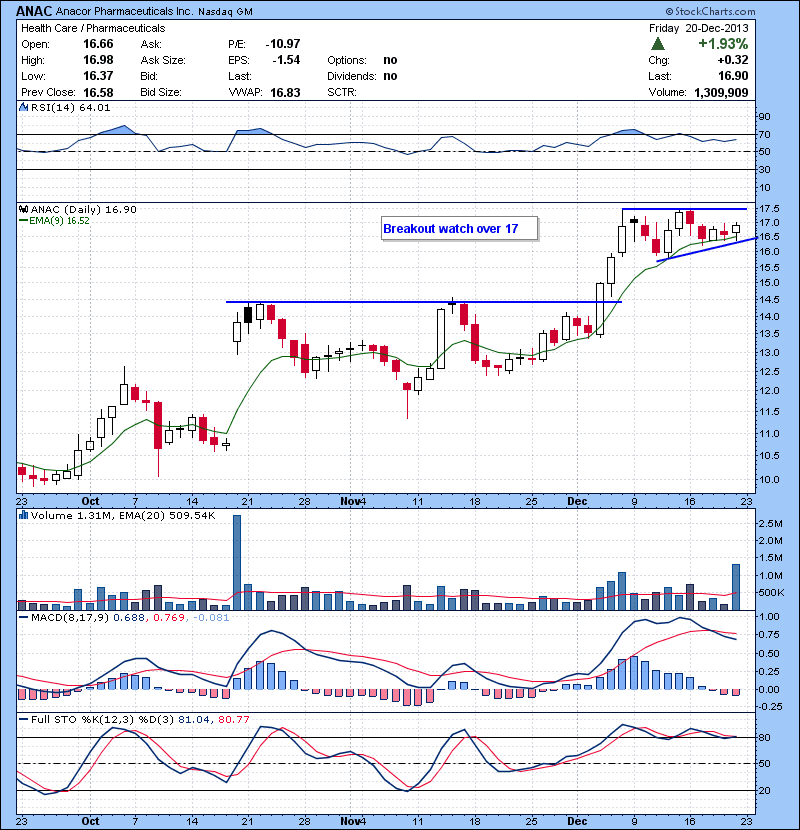Click the candlestick icon beside ANAC (Daily)
This screenshot has height=830, width=800.
[x=24, y=209]
